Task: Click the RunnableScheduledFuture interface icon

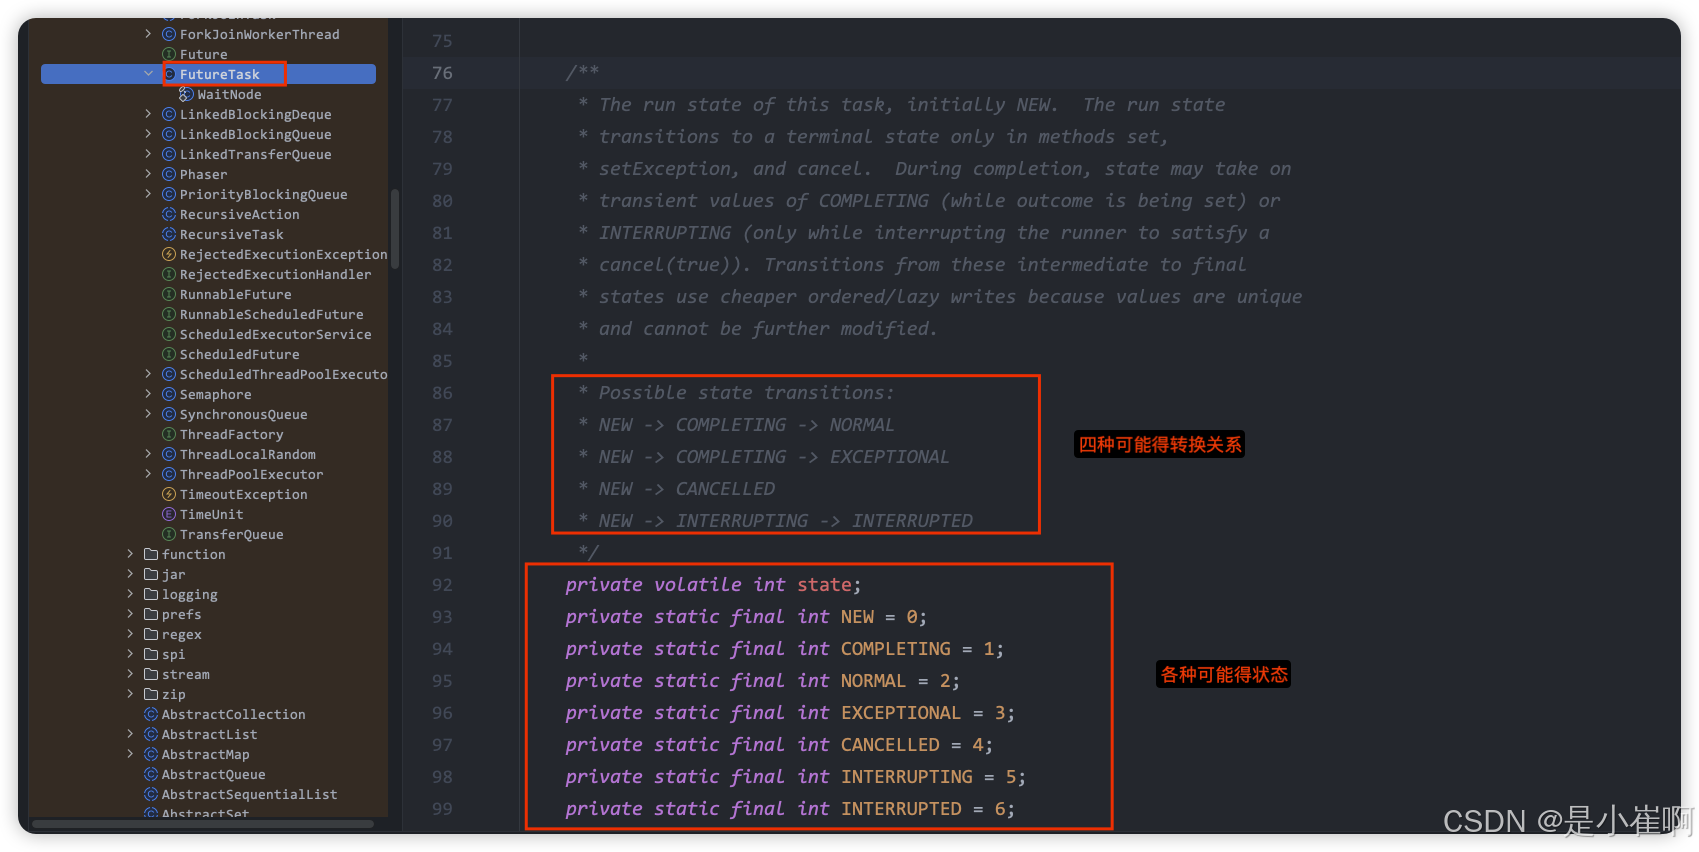Action: (x=169, y=314)
